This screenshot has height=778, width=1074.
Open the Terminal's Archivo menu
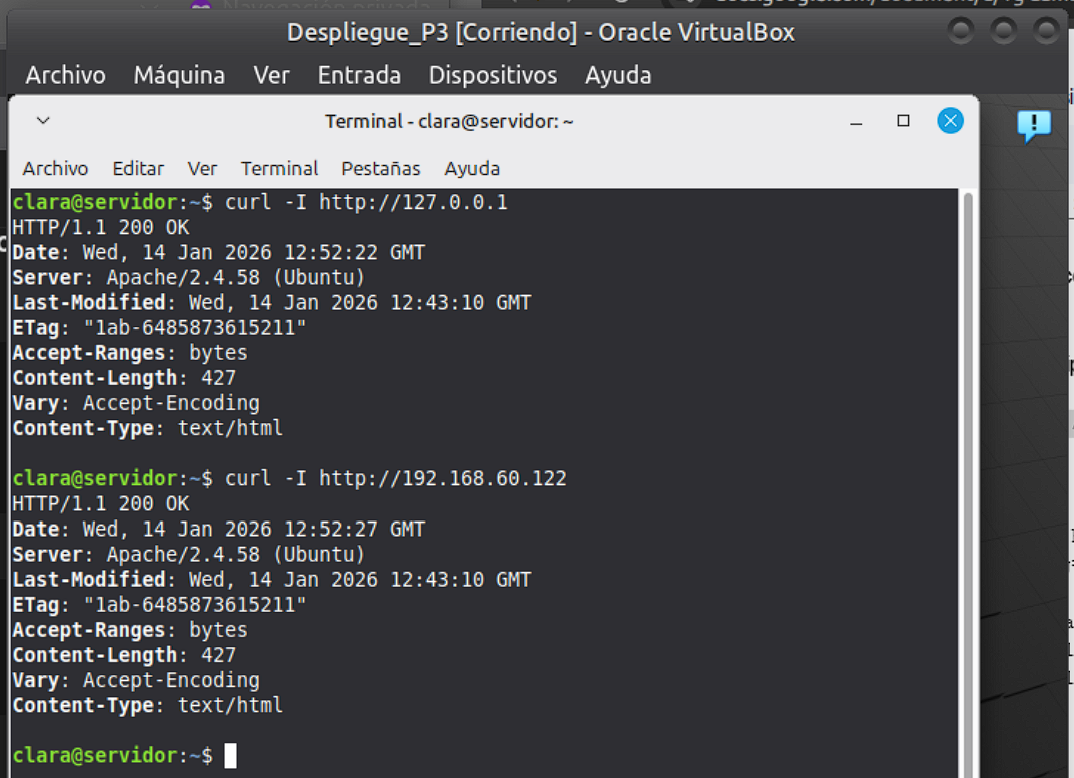point(55,168)
